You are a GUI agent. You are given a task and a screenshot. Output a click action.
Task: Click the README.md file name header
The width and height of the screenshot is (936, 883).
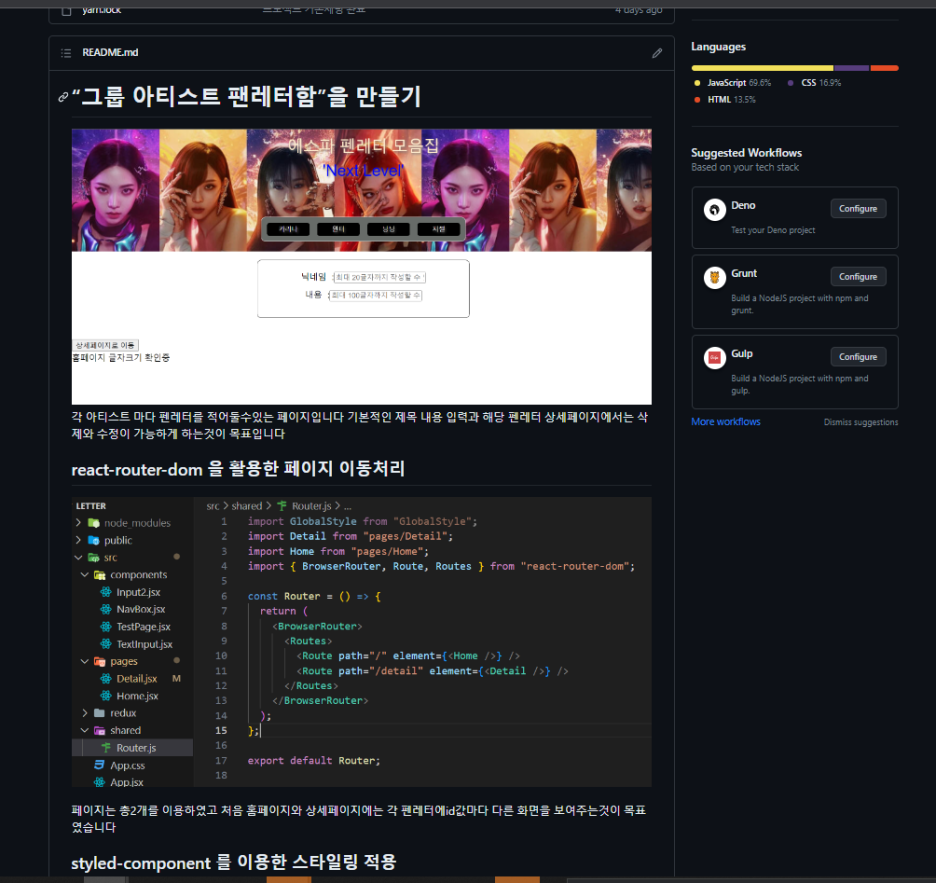pos(110,53)
